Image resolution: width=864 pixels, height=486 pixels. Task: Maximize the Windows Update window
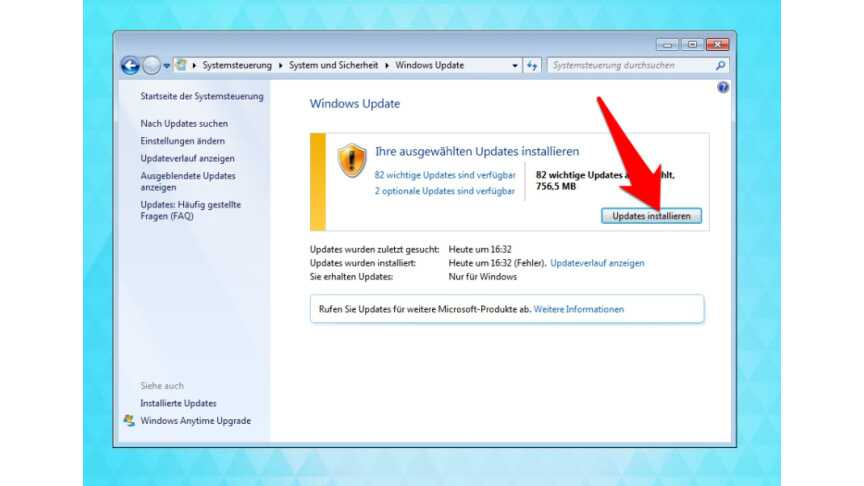click(x=692, y=45)
